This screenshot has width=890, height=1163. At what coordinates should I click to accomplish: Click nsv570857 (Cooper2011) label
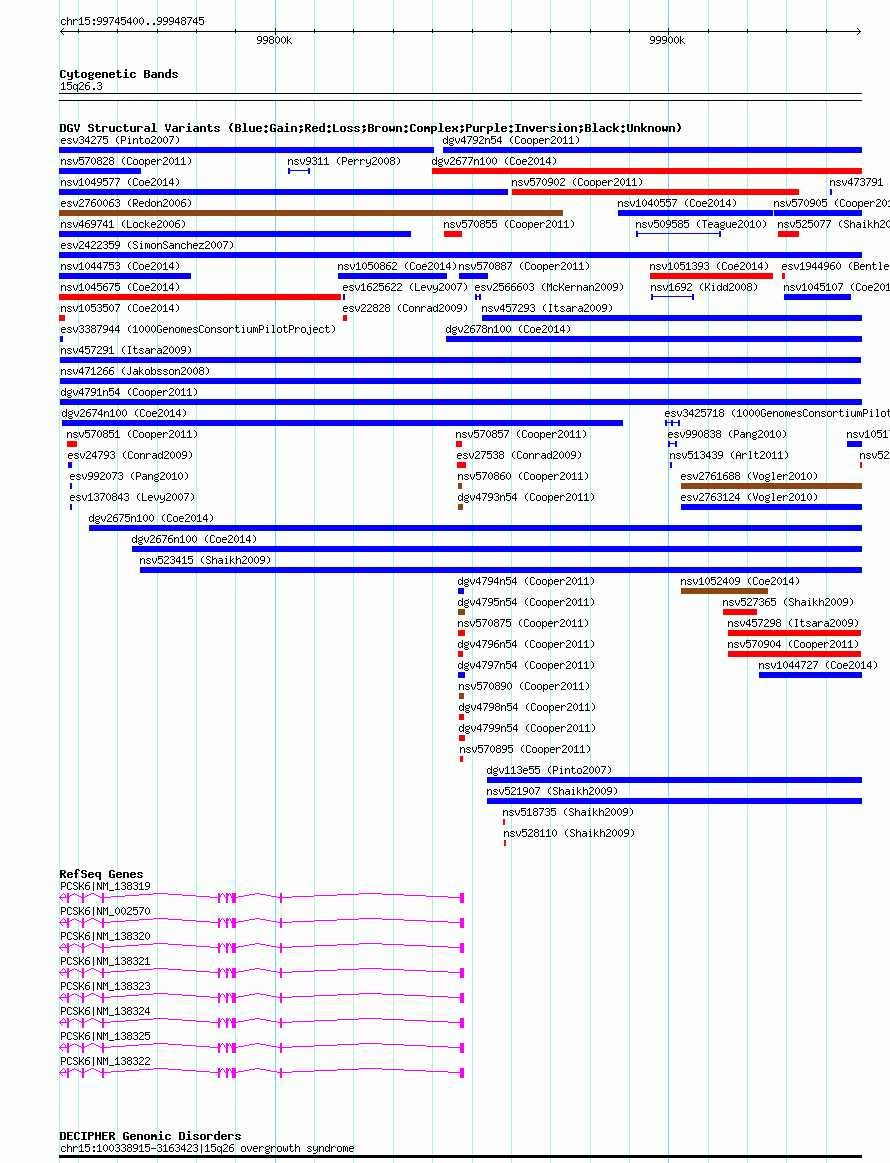521,434
